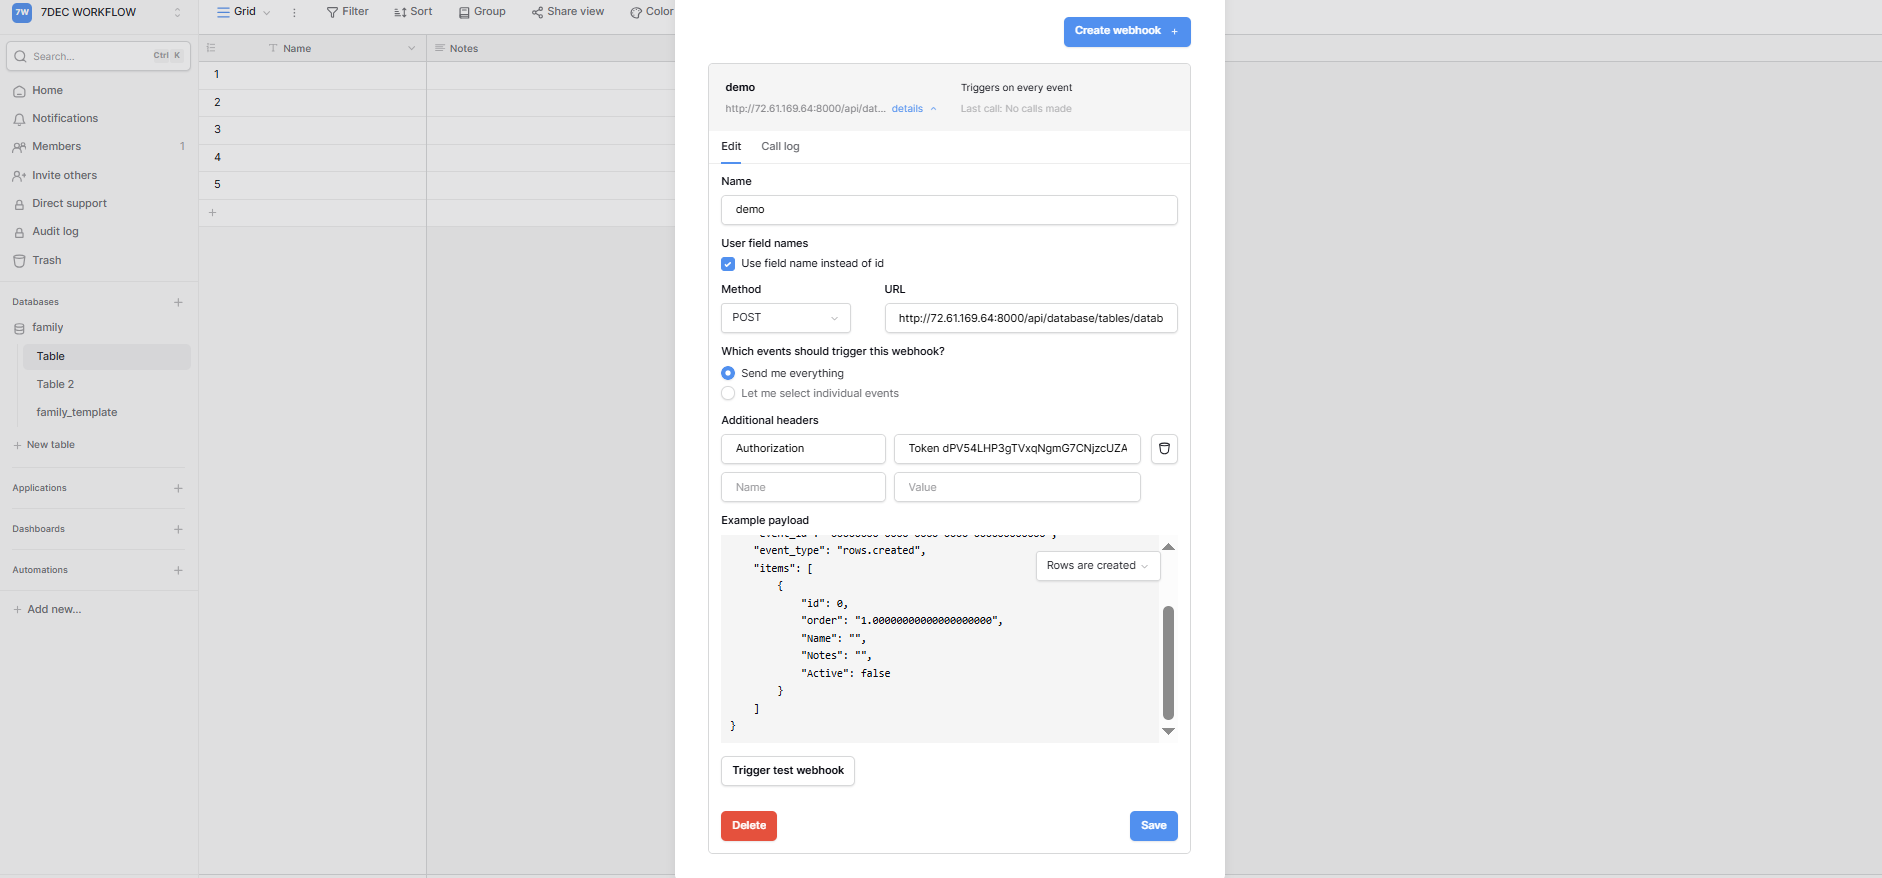Select Table 2 in the family database
Screen dimensions: 1882x878
(55, 384)
